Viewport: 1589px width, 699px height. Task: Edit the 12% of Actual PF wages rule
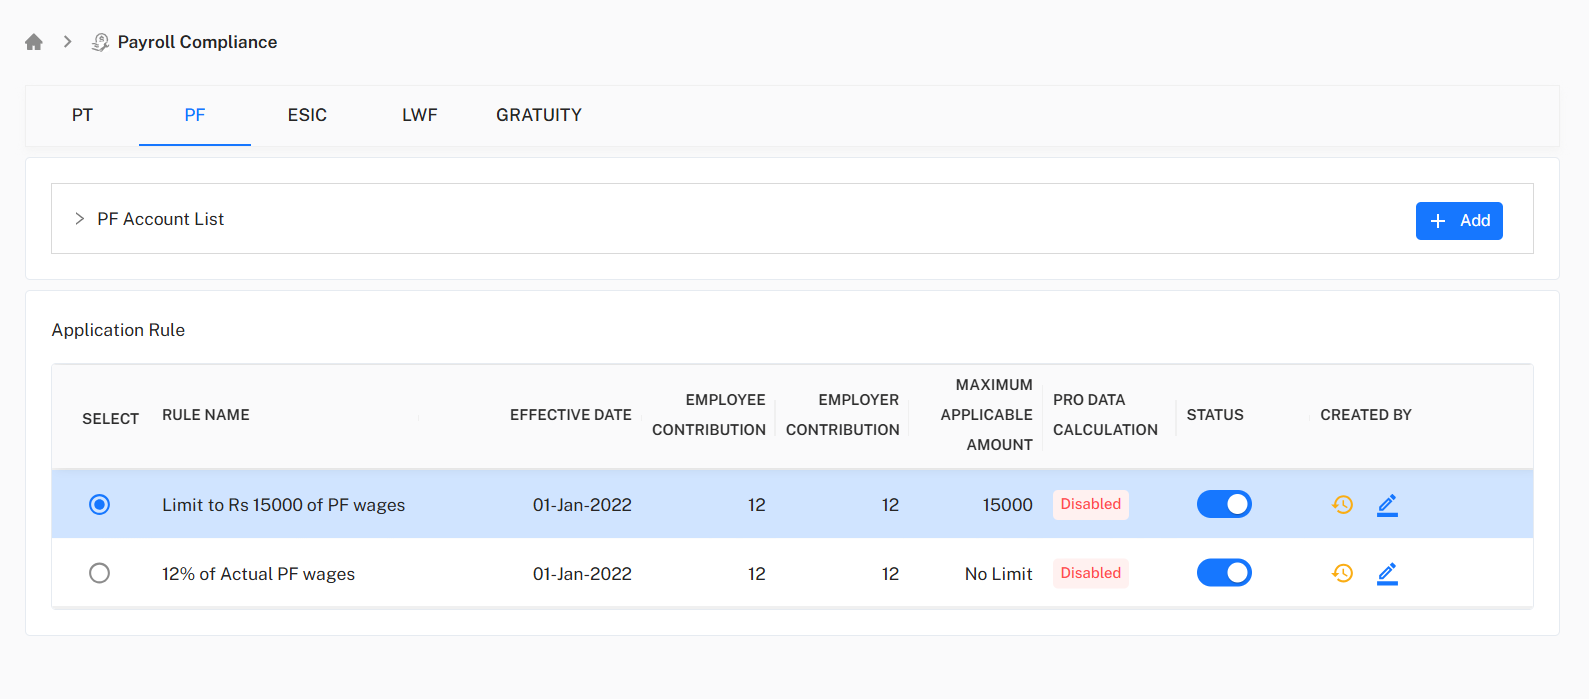(x=1387, y=573)
